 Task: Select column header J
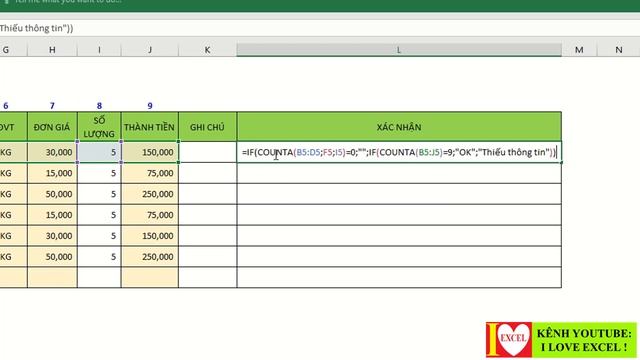pos(150,50)
